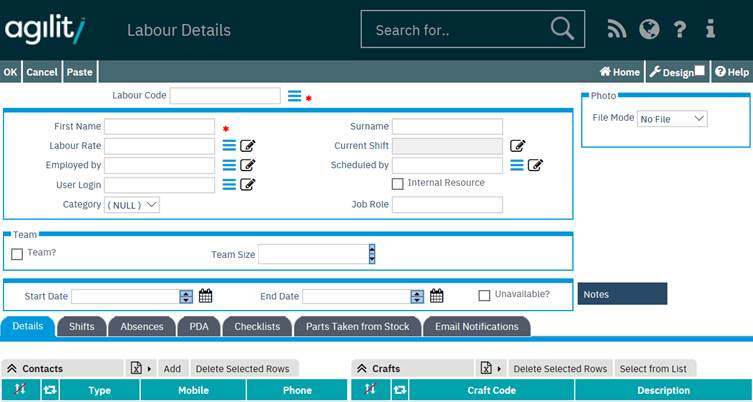Enable the Internal Resource checkbox
Screen dimensions: 753x402
point(398,184)
